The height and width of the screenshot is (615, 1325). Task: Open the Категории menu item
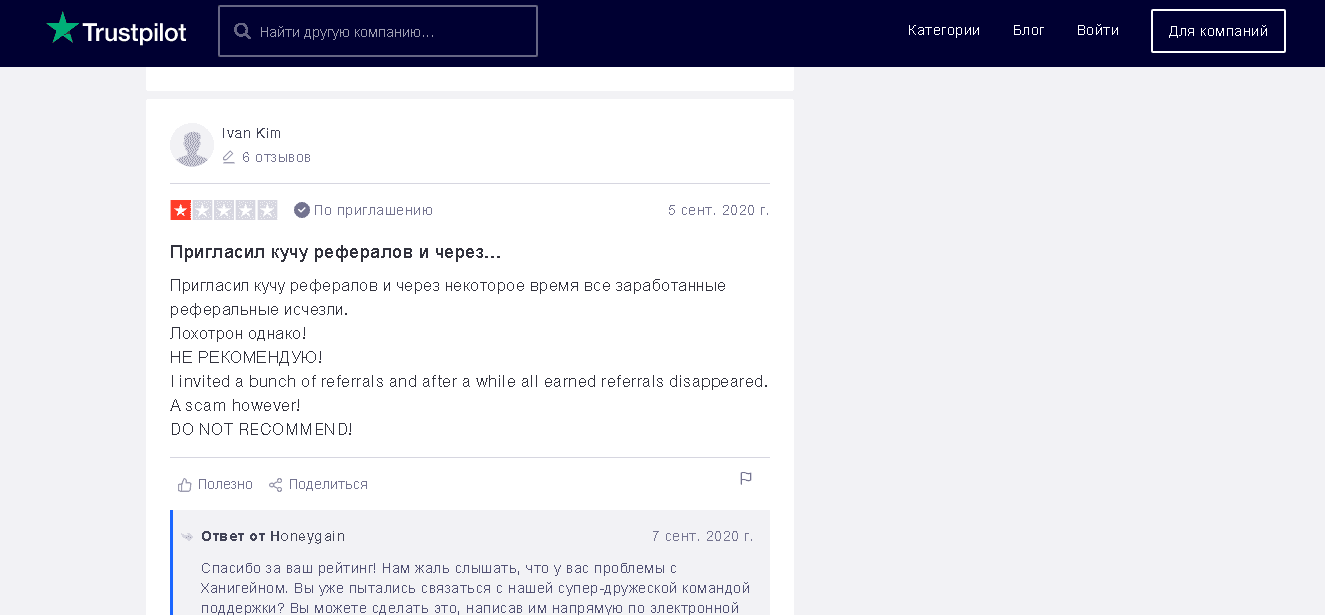(943, 31)
